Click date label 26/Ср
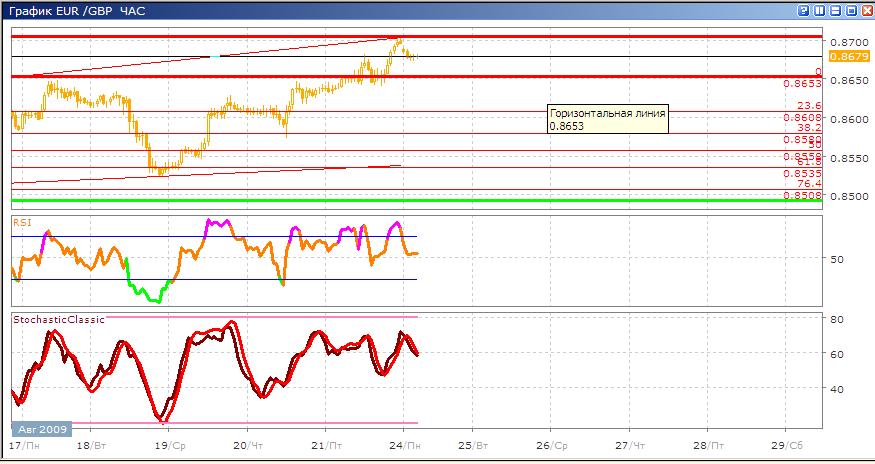 (x=552, y=446)
